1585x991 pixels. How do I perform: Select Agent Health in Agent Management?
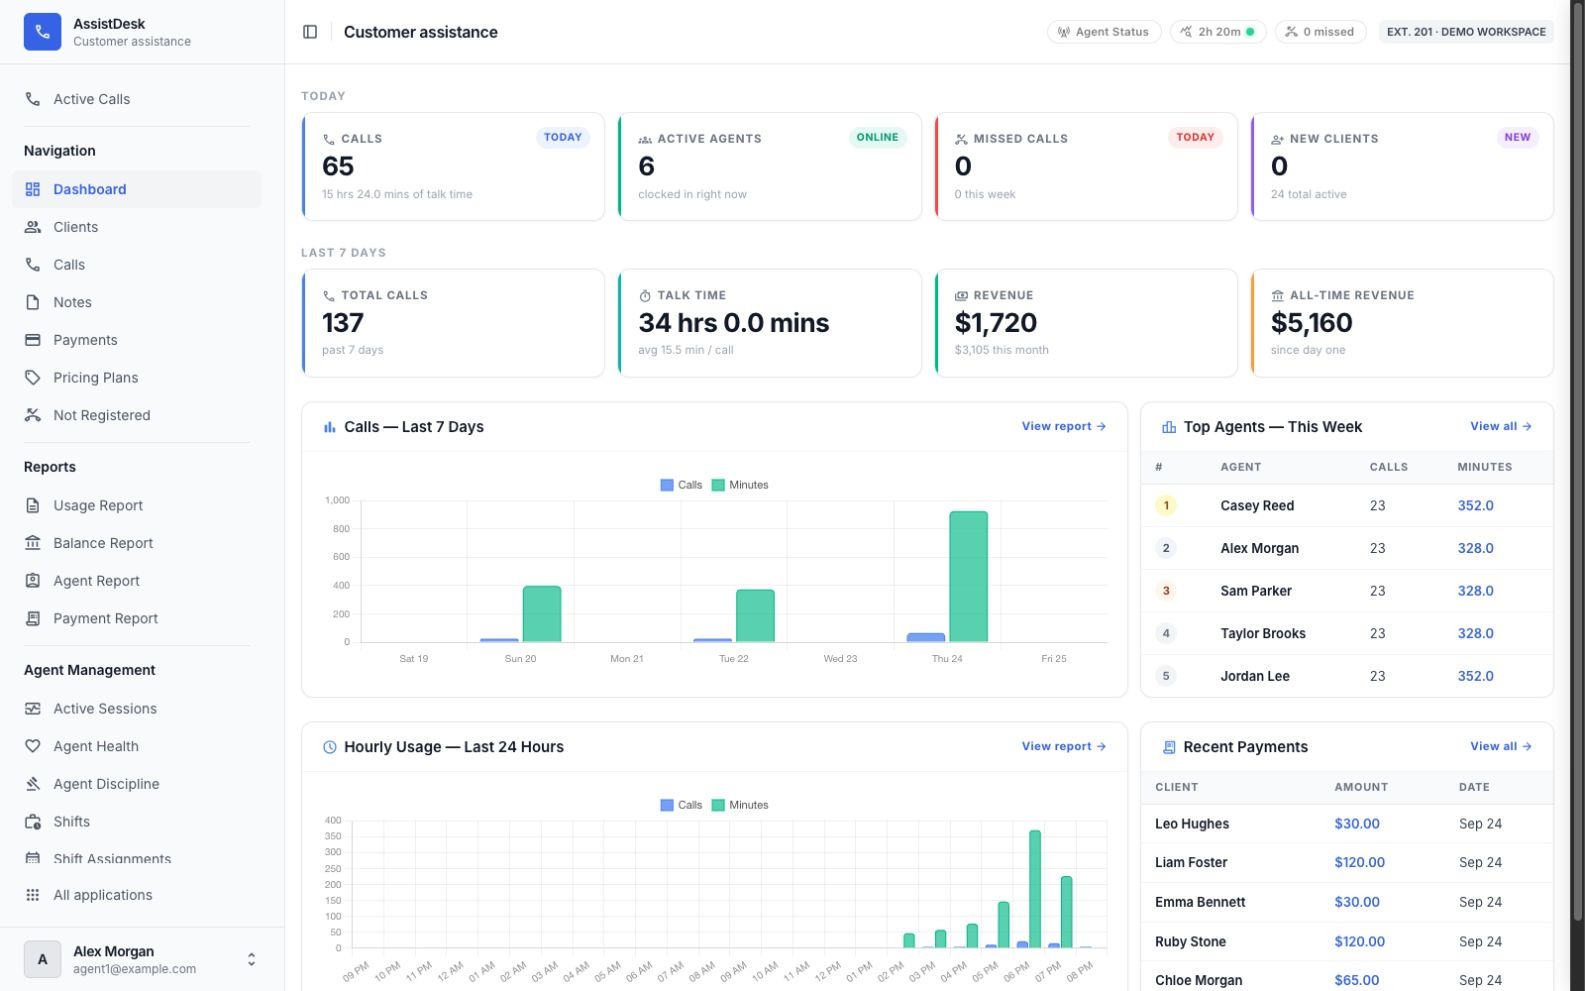click(137, 746)
